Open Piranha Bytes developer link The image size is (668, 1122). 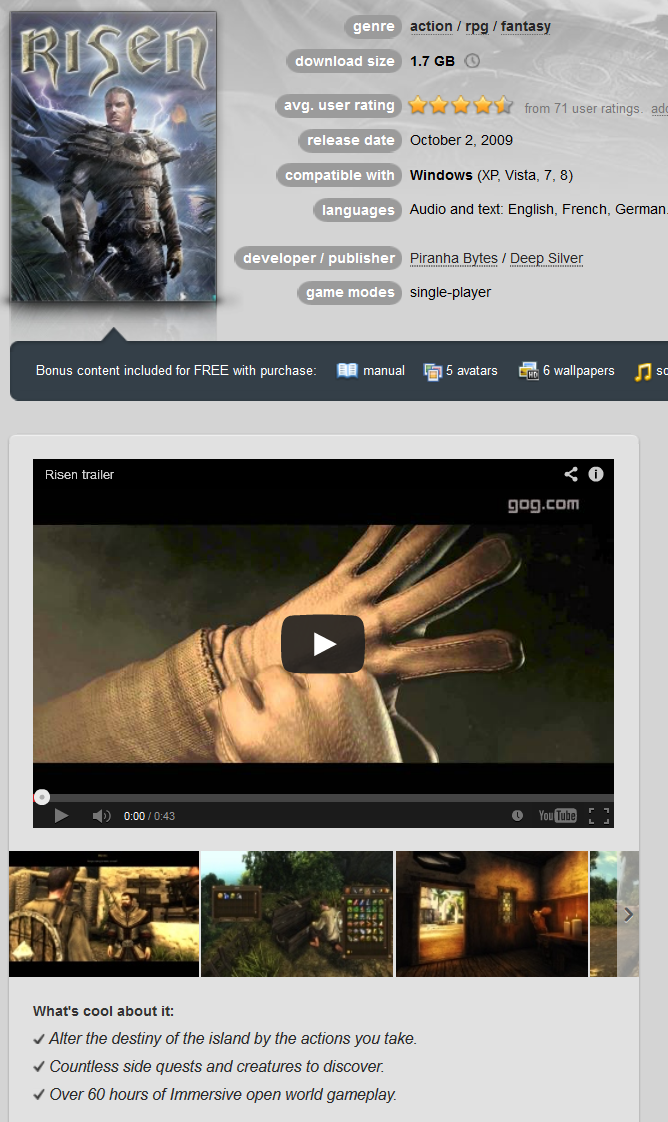pyautogui.click(x=453, y=258)
